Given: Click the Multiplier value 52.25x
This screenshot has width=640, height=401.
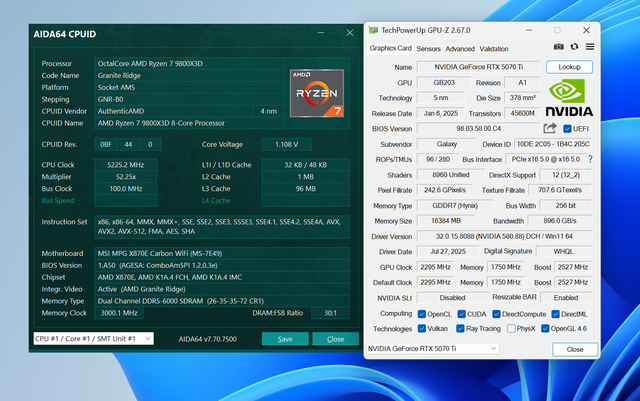Looking at the screenshot, I should tap(126, 177).
